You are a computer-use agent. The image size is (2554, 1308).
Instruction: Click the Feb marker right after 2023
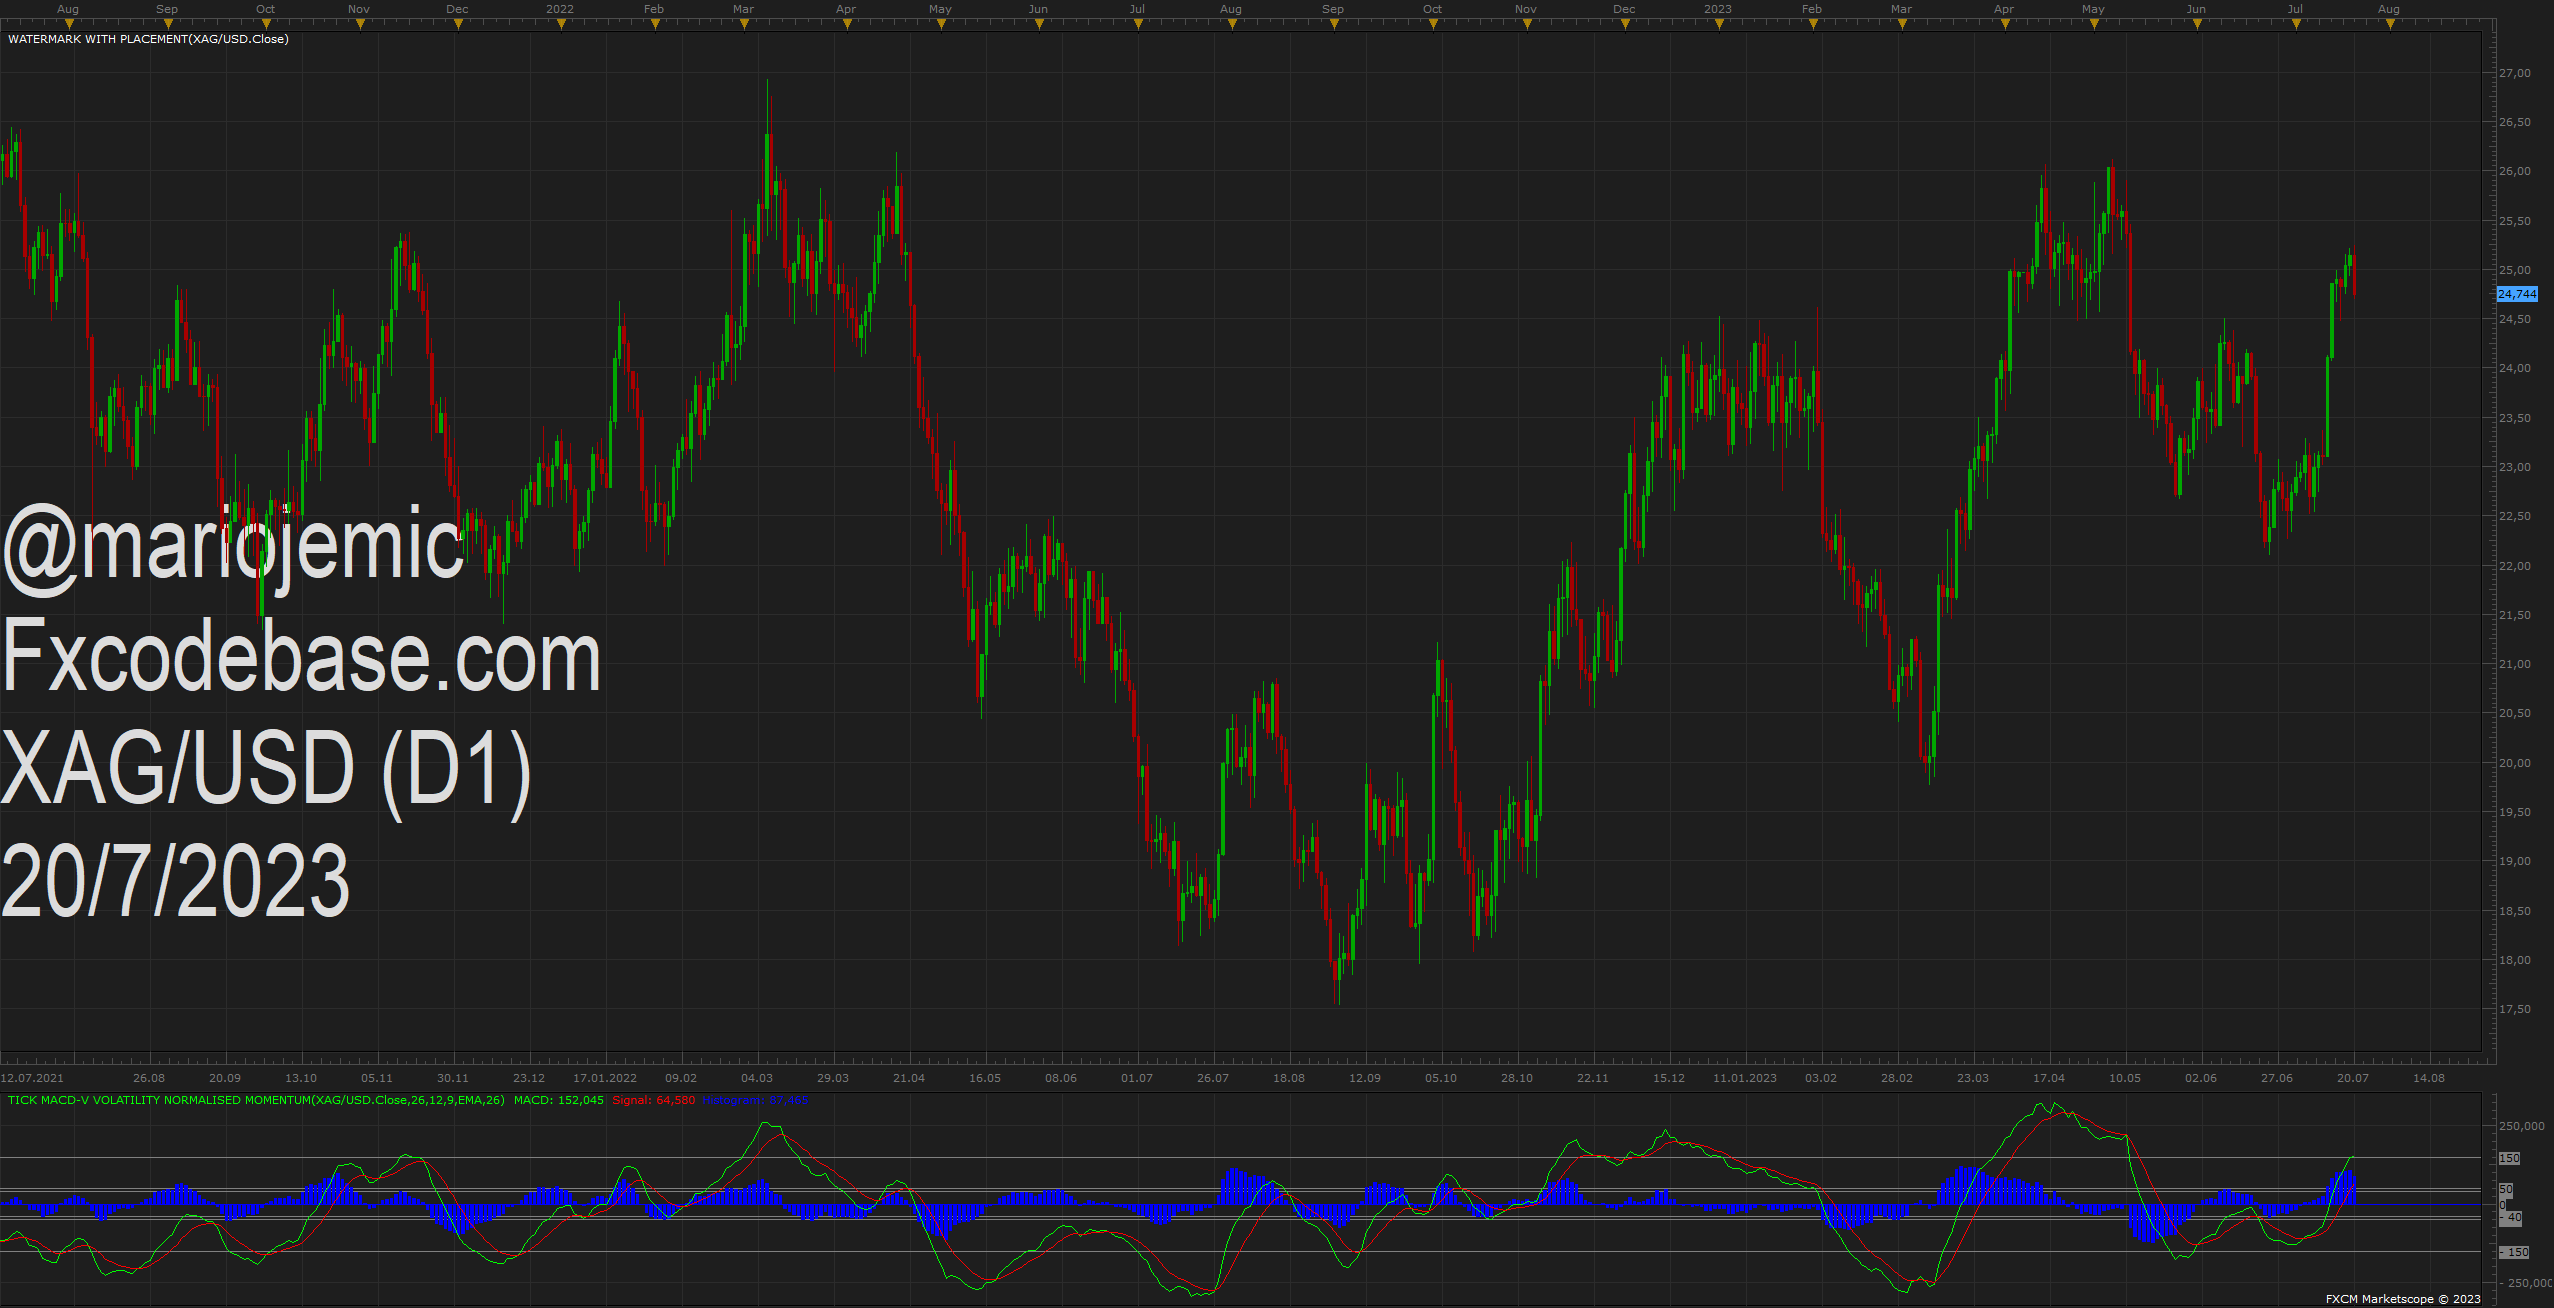[1812, 9]
